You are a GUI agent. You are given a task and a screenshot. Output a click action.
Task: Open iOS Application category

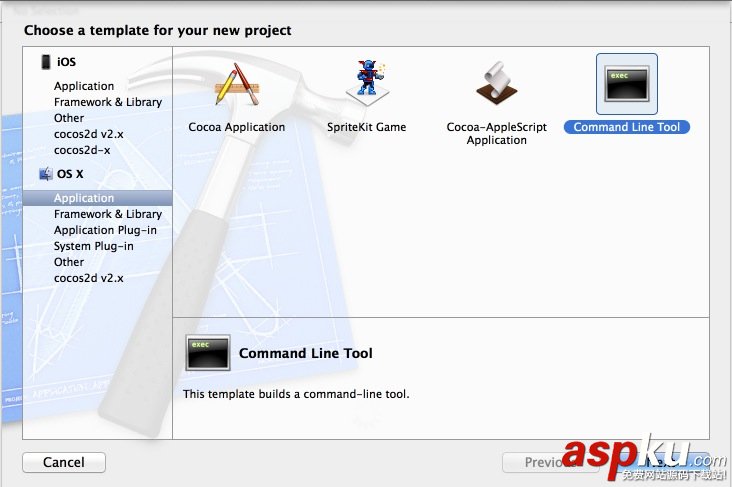tap(84, 86)
